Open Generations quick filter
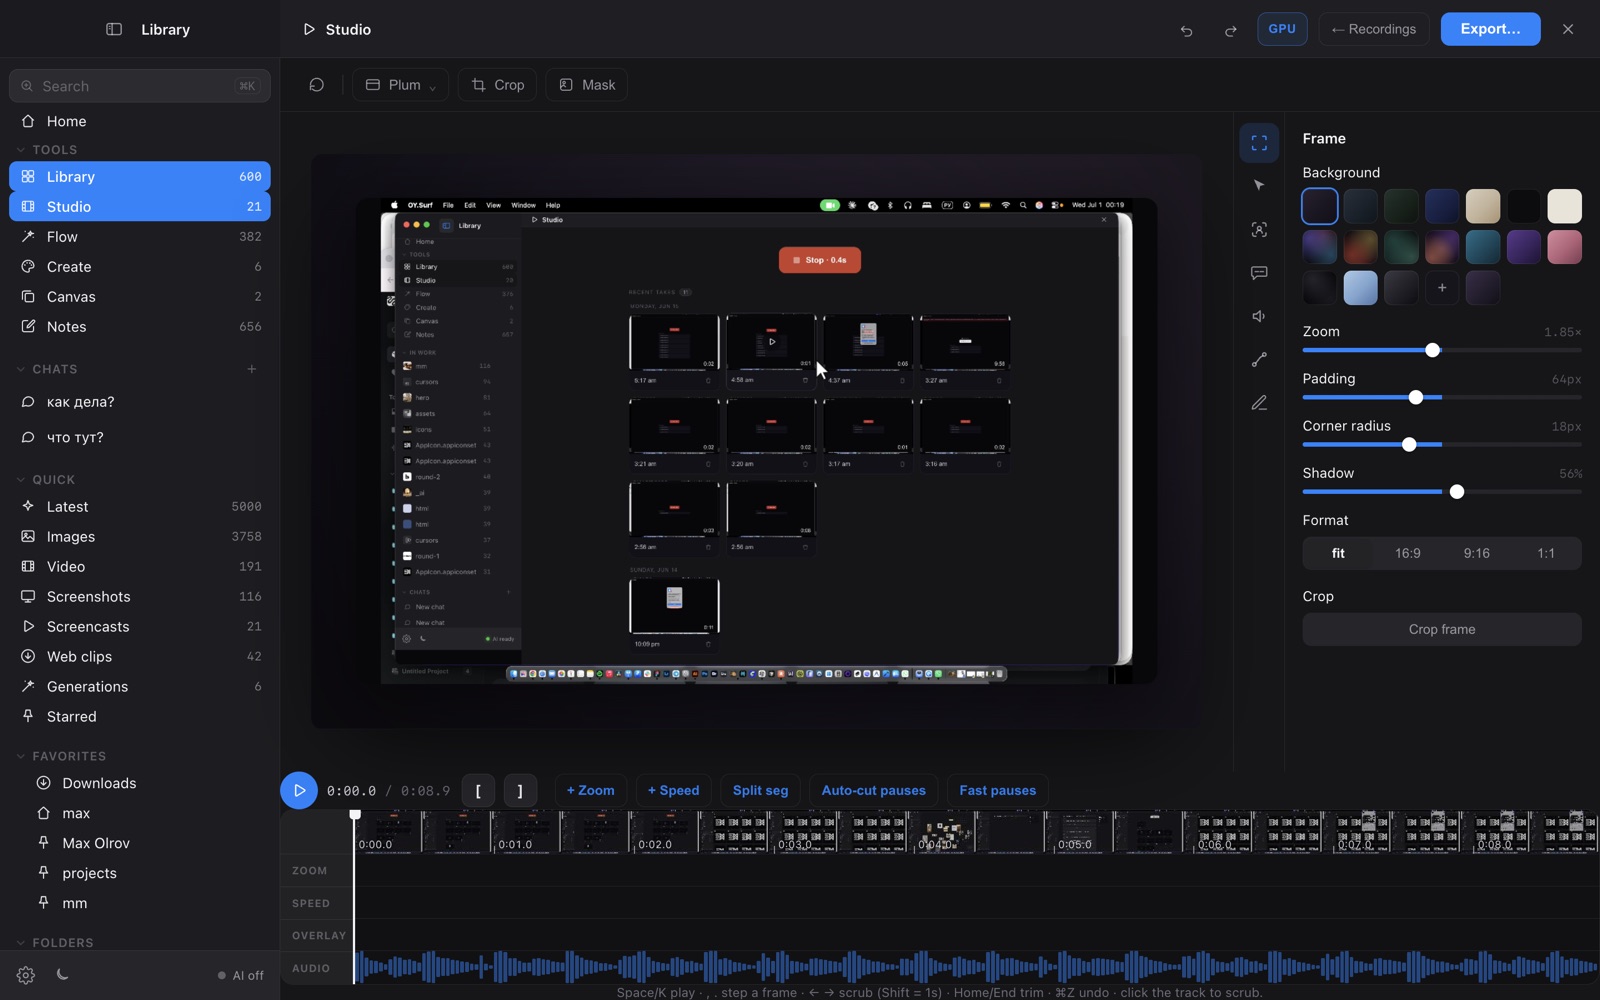This screenshot has height=1000, width=1600. 140,687
